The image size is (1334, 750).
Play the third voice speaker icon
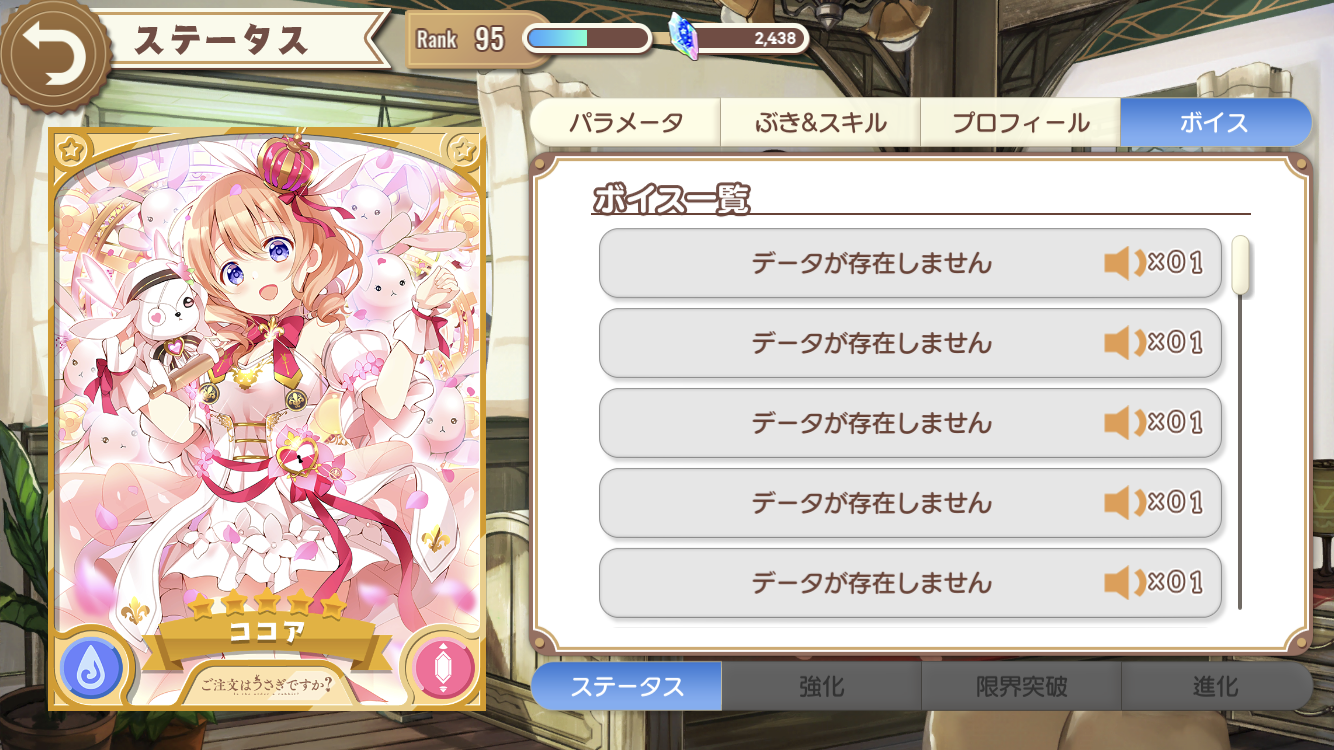click(x=1124, y=424)
